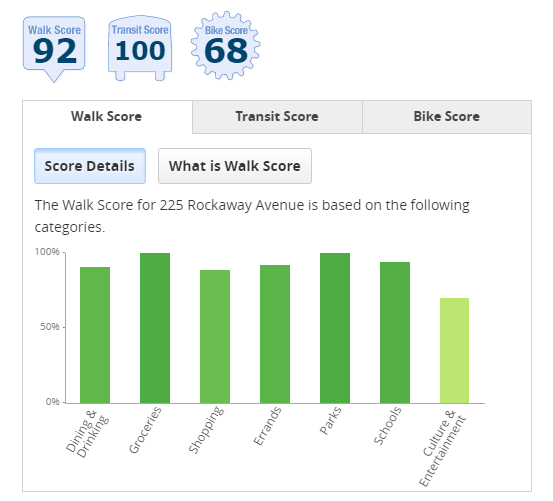Viewport: 553px width, 501px height.
Task: Click the 100% axis label
Action: (x=47, y=252)
